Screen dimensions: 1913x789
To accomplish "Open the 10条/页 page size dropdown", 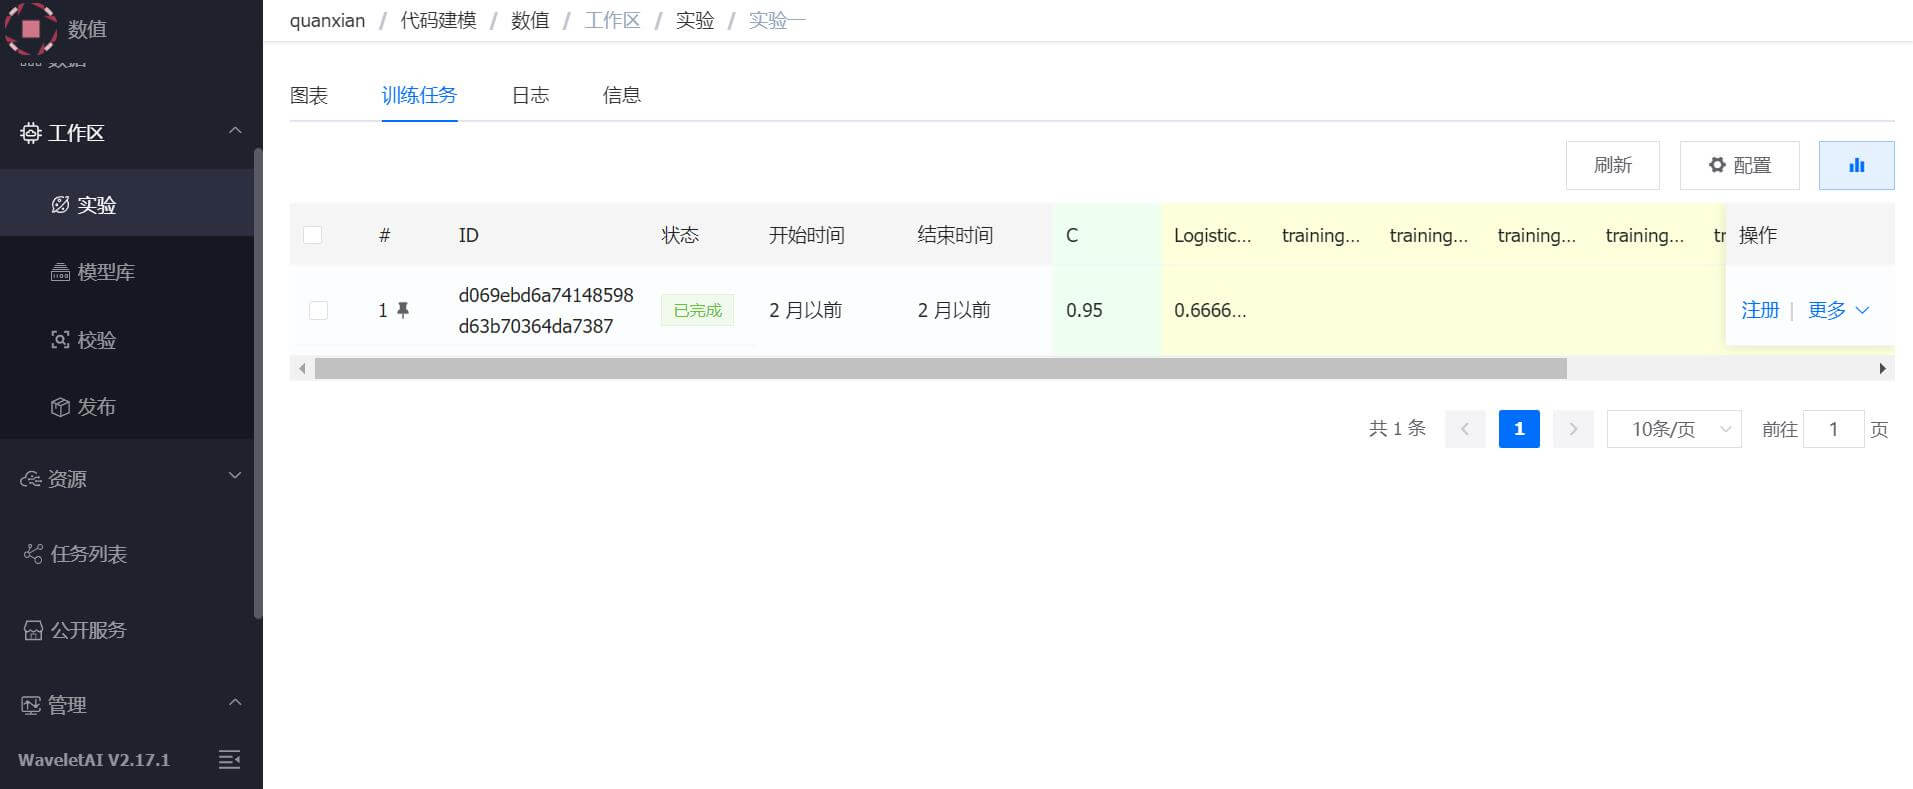I will tap(1673, 429).
